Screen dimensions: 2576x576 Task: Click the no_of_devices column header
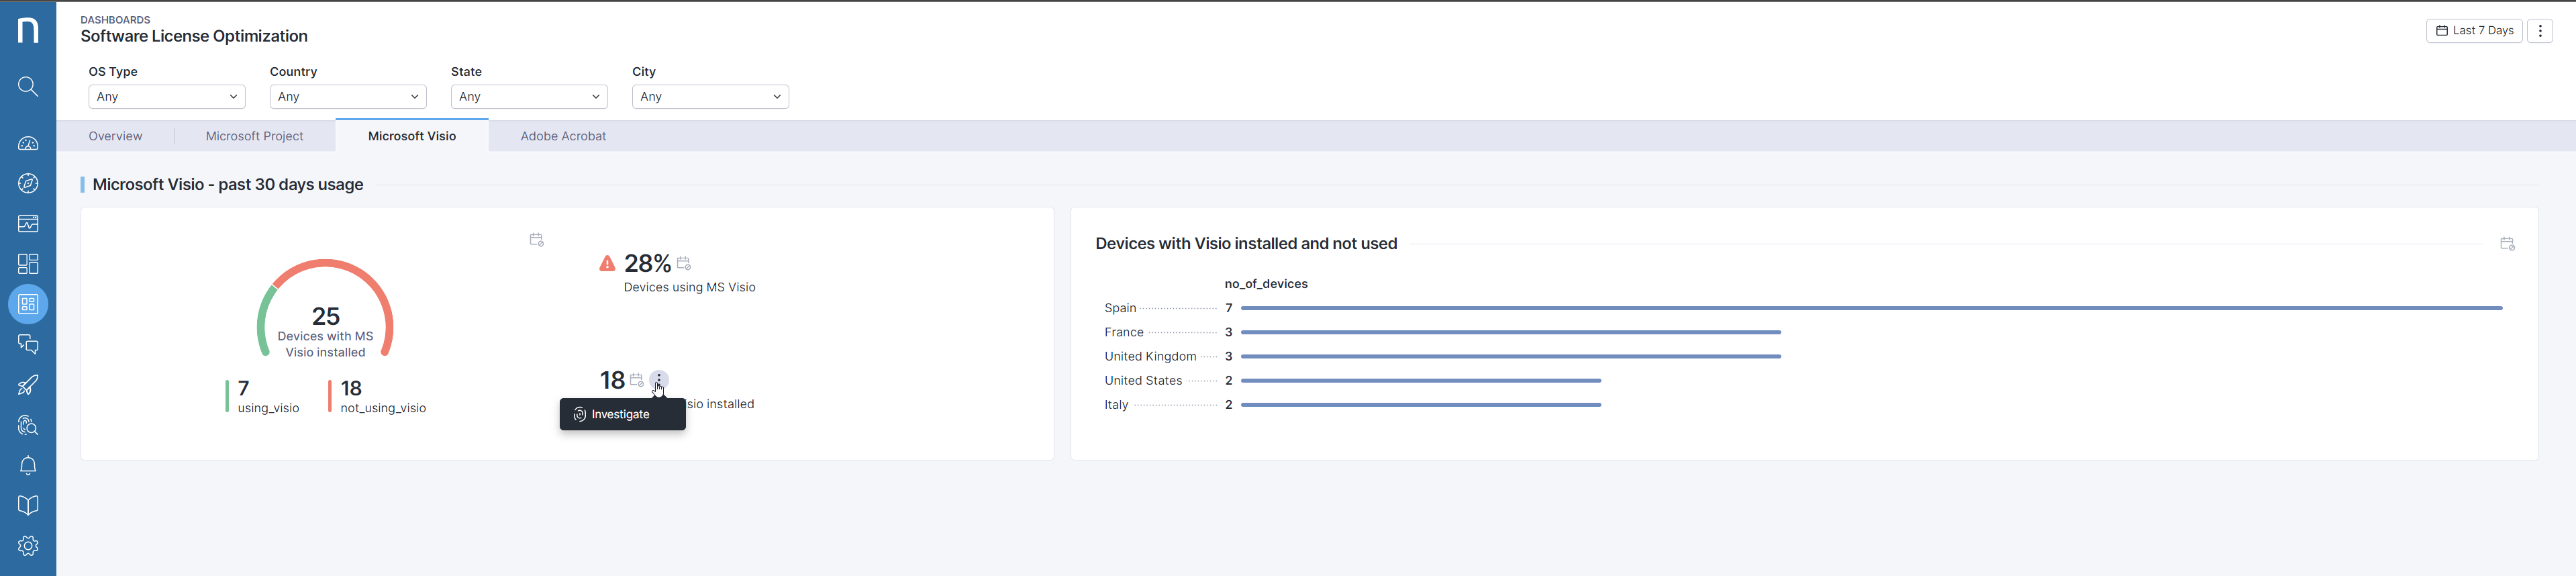tap(1266, 284)
